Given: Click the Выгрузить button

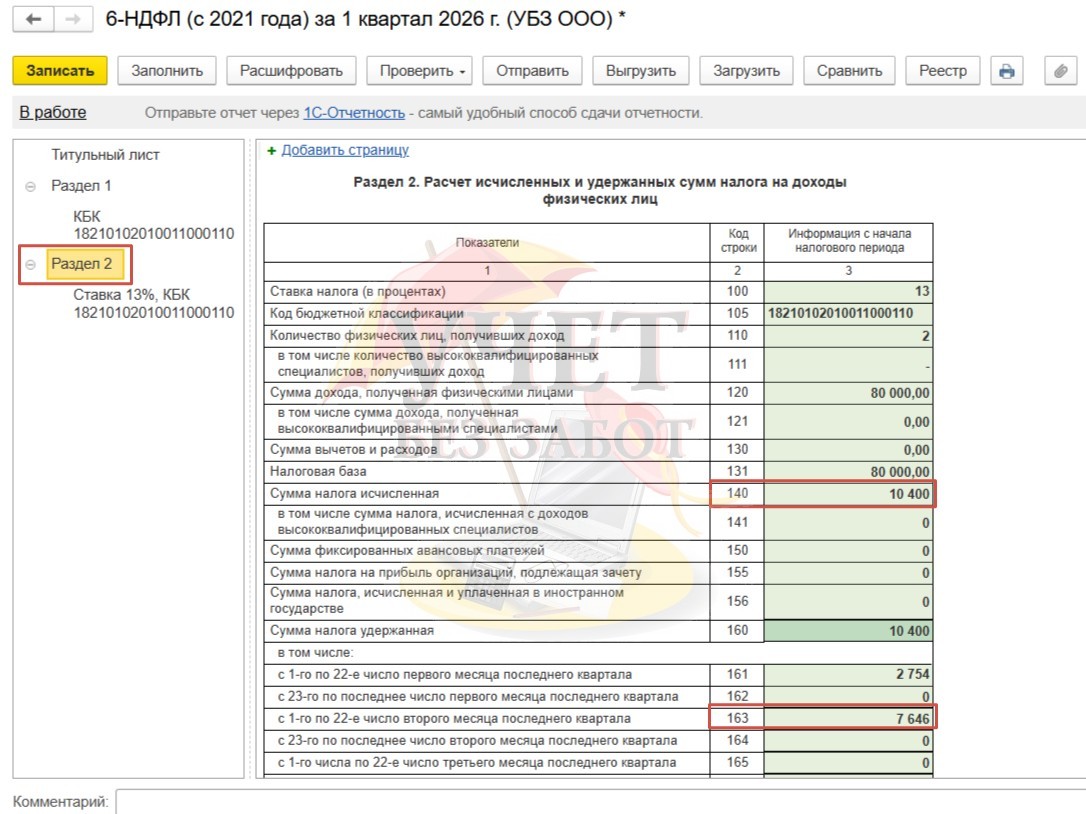Looking at the screenshot, I should (641, 71).
